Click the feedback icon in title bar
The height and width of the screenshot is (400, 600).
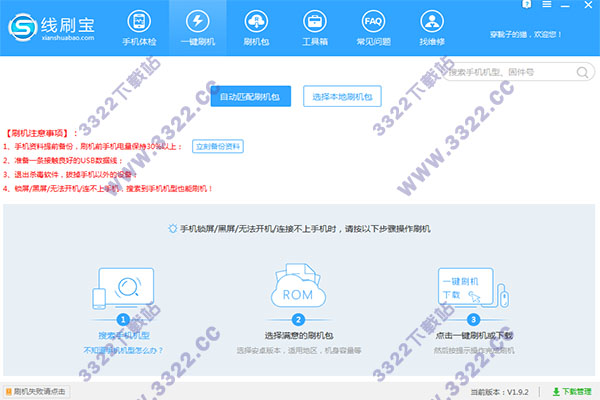click(x=527, y=4)
